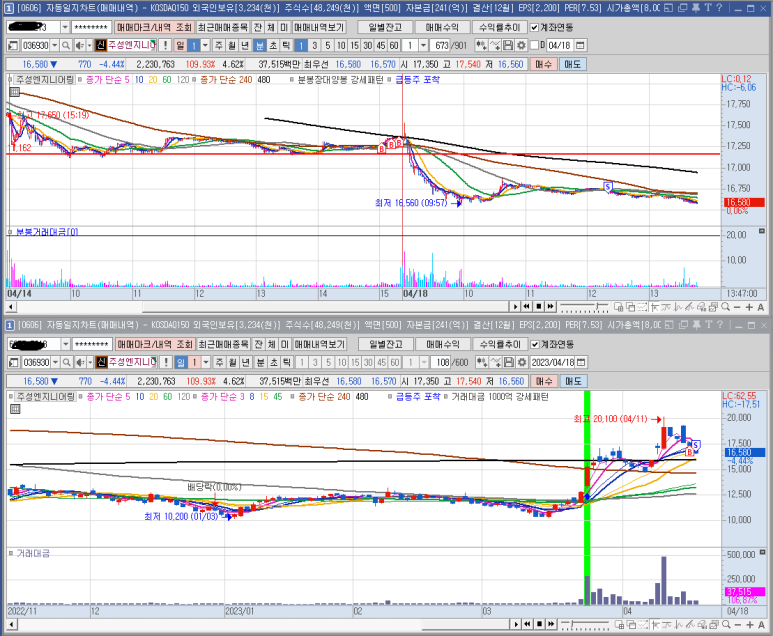
Task: Click the account password field in top window
Action: 91,28
